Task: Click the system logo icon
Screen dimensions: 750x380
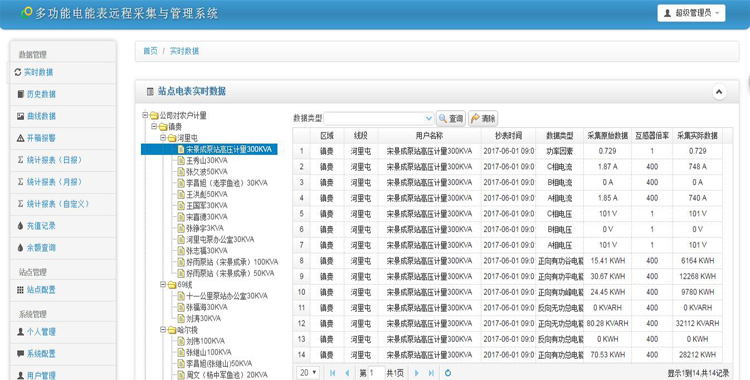Action: [x=27, y=12]
